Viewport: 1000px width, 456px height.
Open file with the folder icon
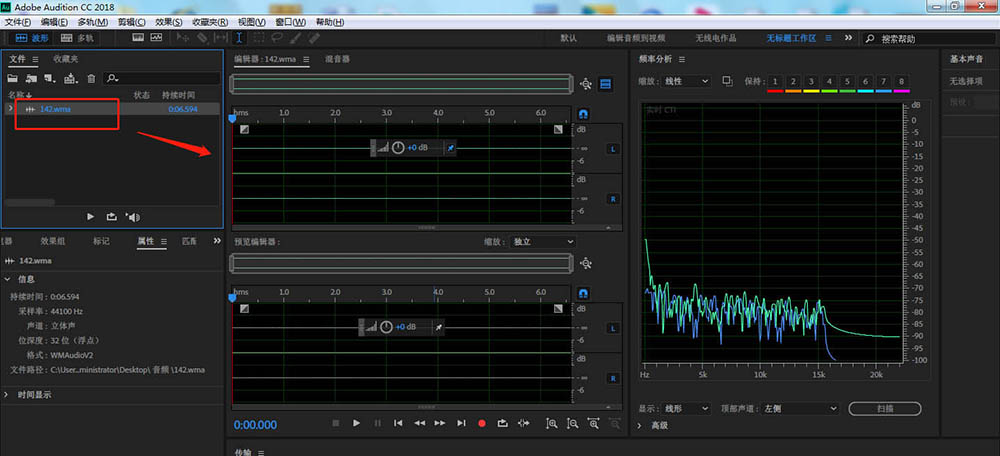pyautogui.click(x=12, y=78)
